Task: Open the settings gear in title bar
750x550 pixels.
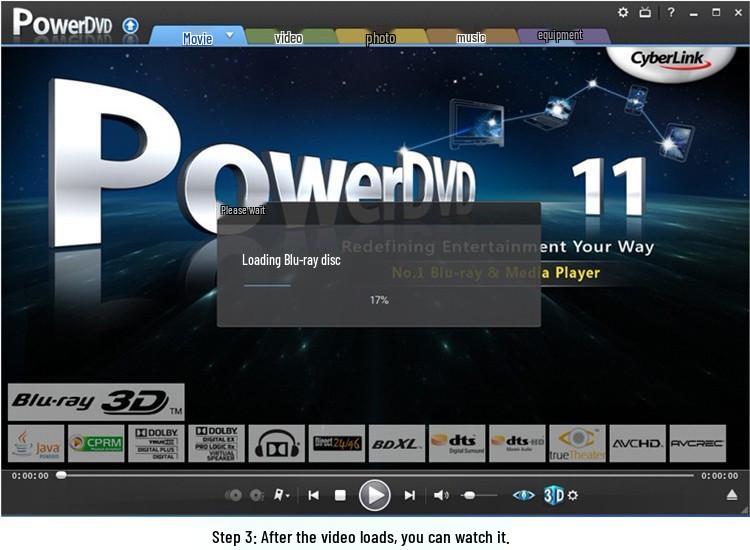Action: [x=623, y=12]
